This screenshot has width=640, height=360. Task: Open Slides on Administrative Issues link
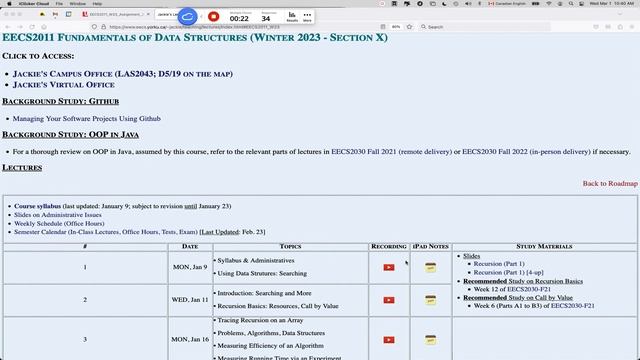(x=58, y=215)
